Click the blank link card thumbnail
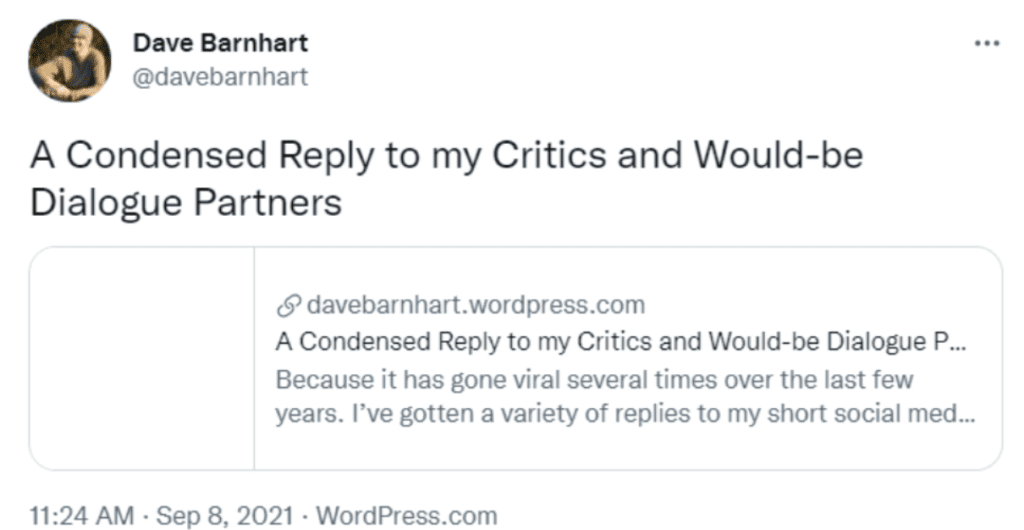This screenshot has height=530, width=1024. [x=142, y=359]
